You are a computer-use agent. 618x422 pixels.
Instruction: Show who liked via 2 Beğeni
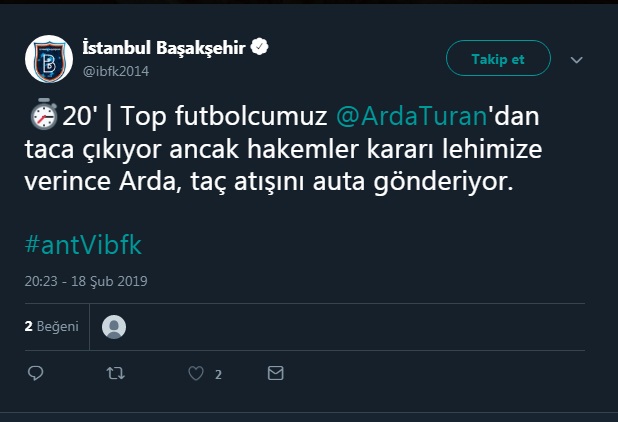click(x=52, y=326)
